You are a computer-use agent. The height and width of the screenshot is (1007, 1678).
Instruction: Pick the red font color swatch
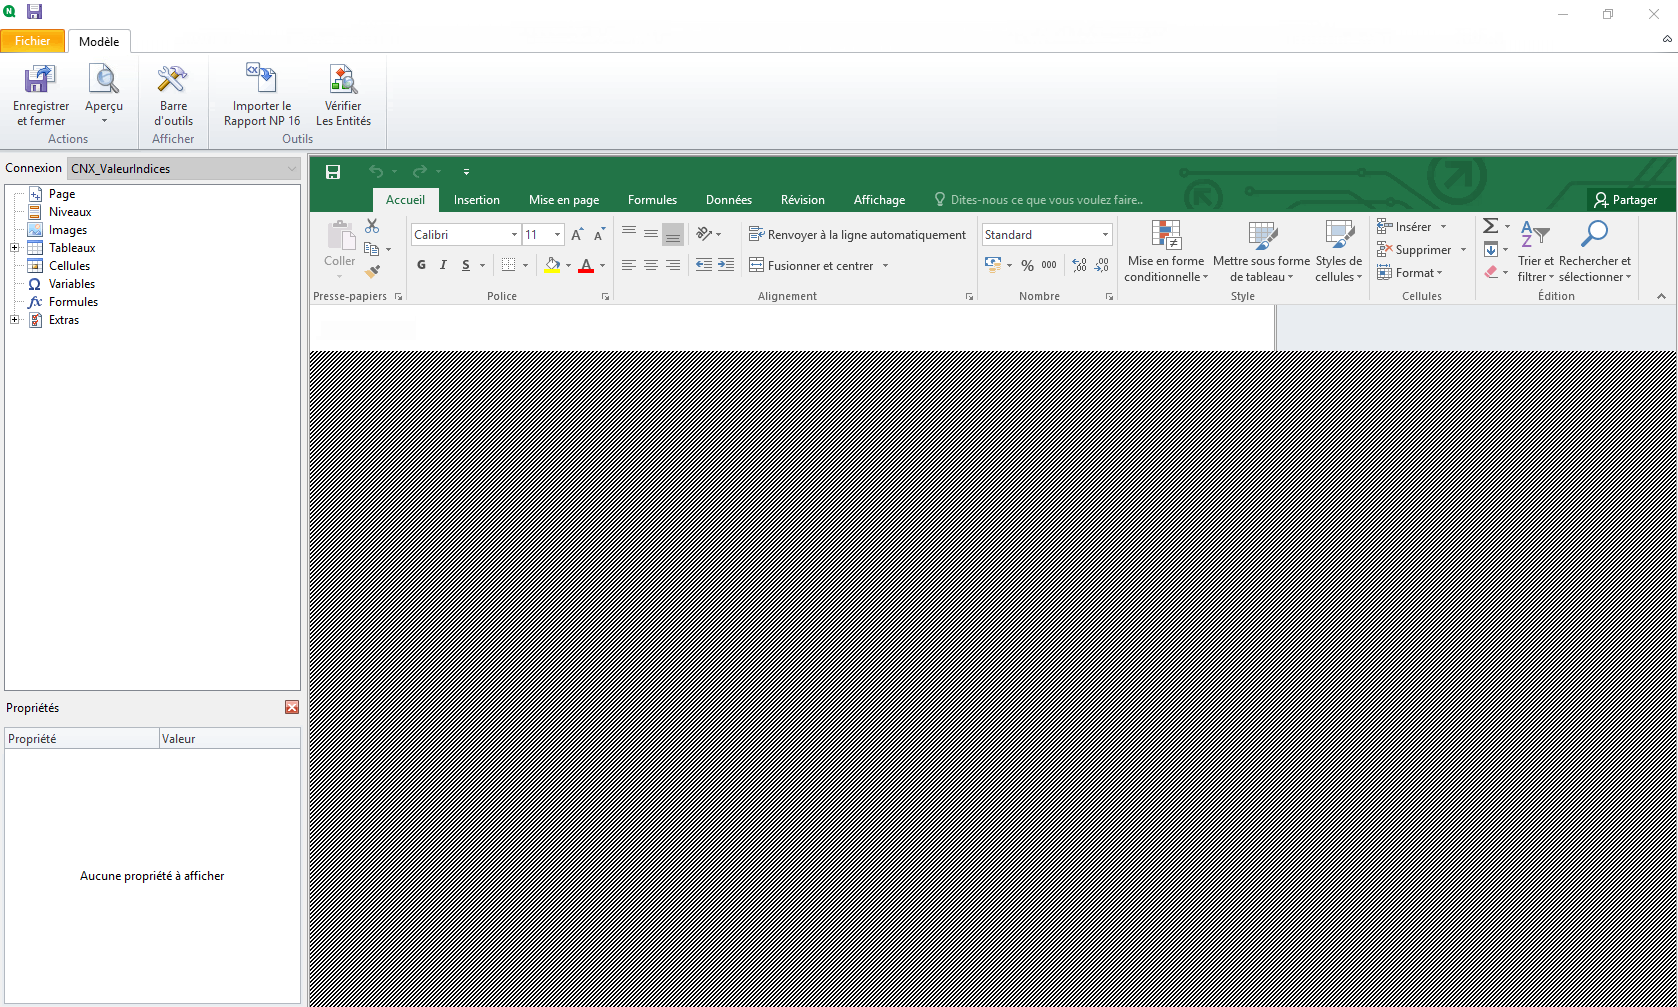tap(586, 265)
